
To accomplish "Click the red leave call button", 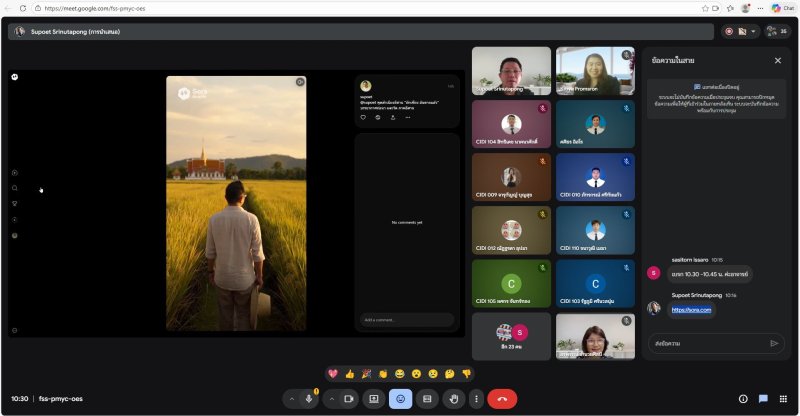I will pos(502,398).
